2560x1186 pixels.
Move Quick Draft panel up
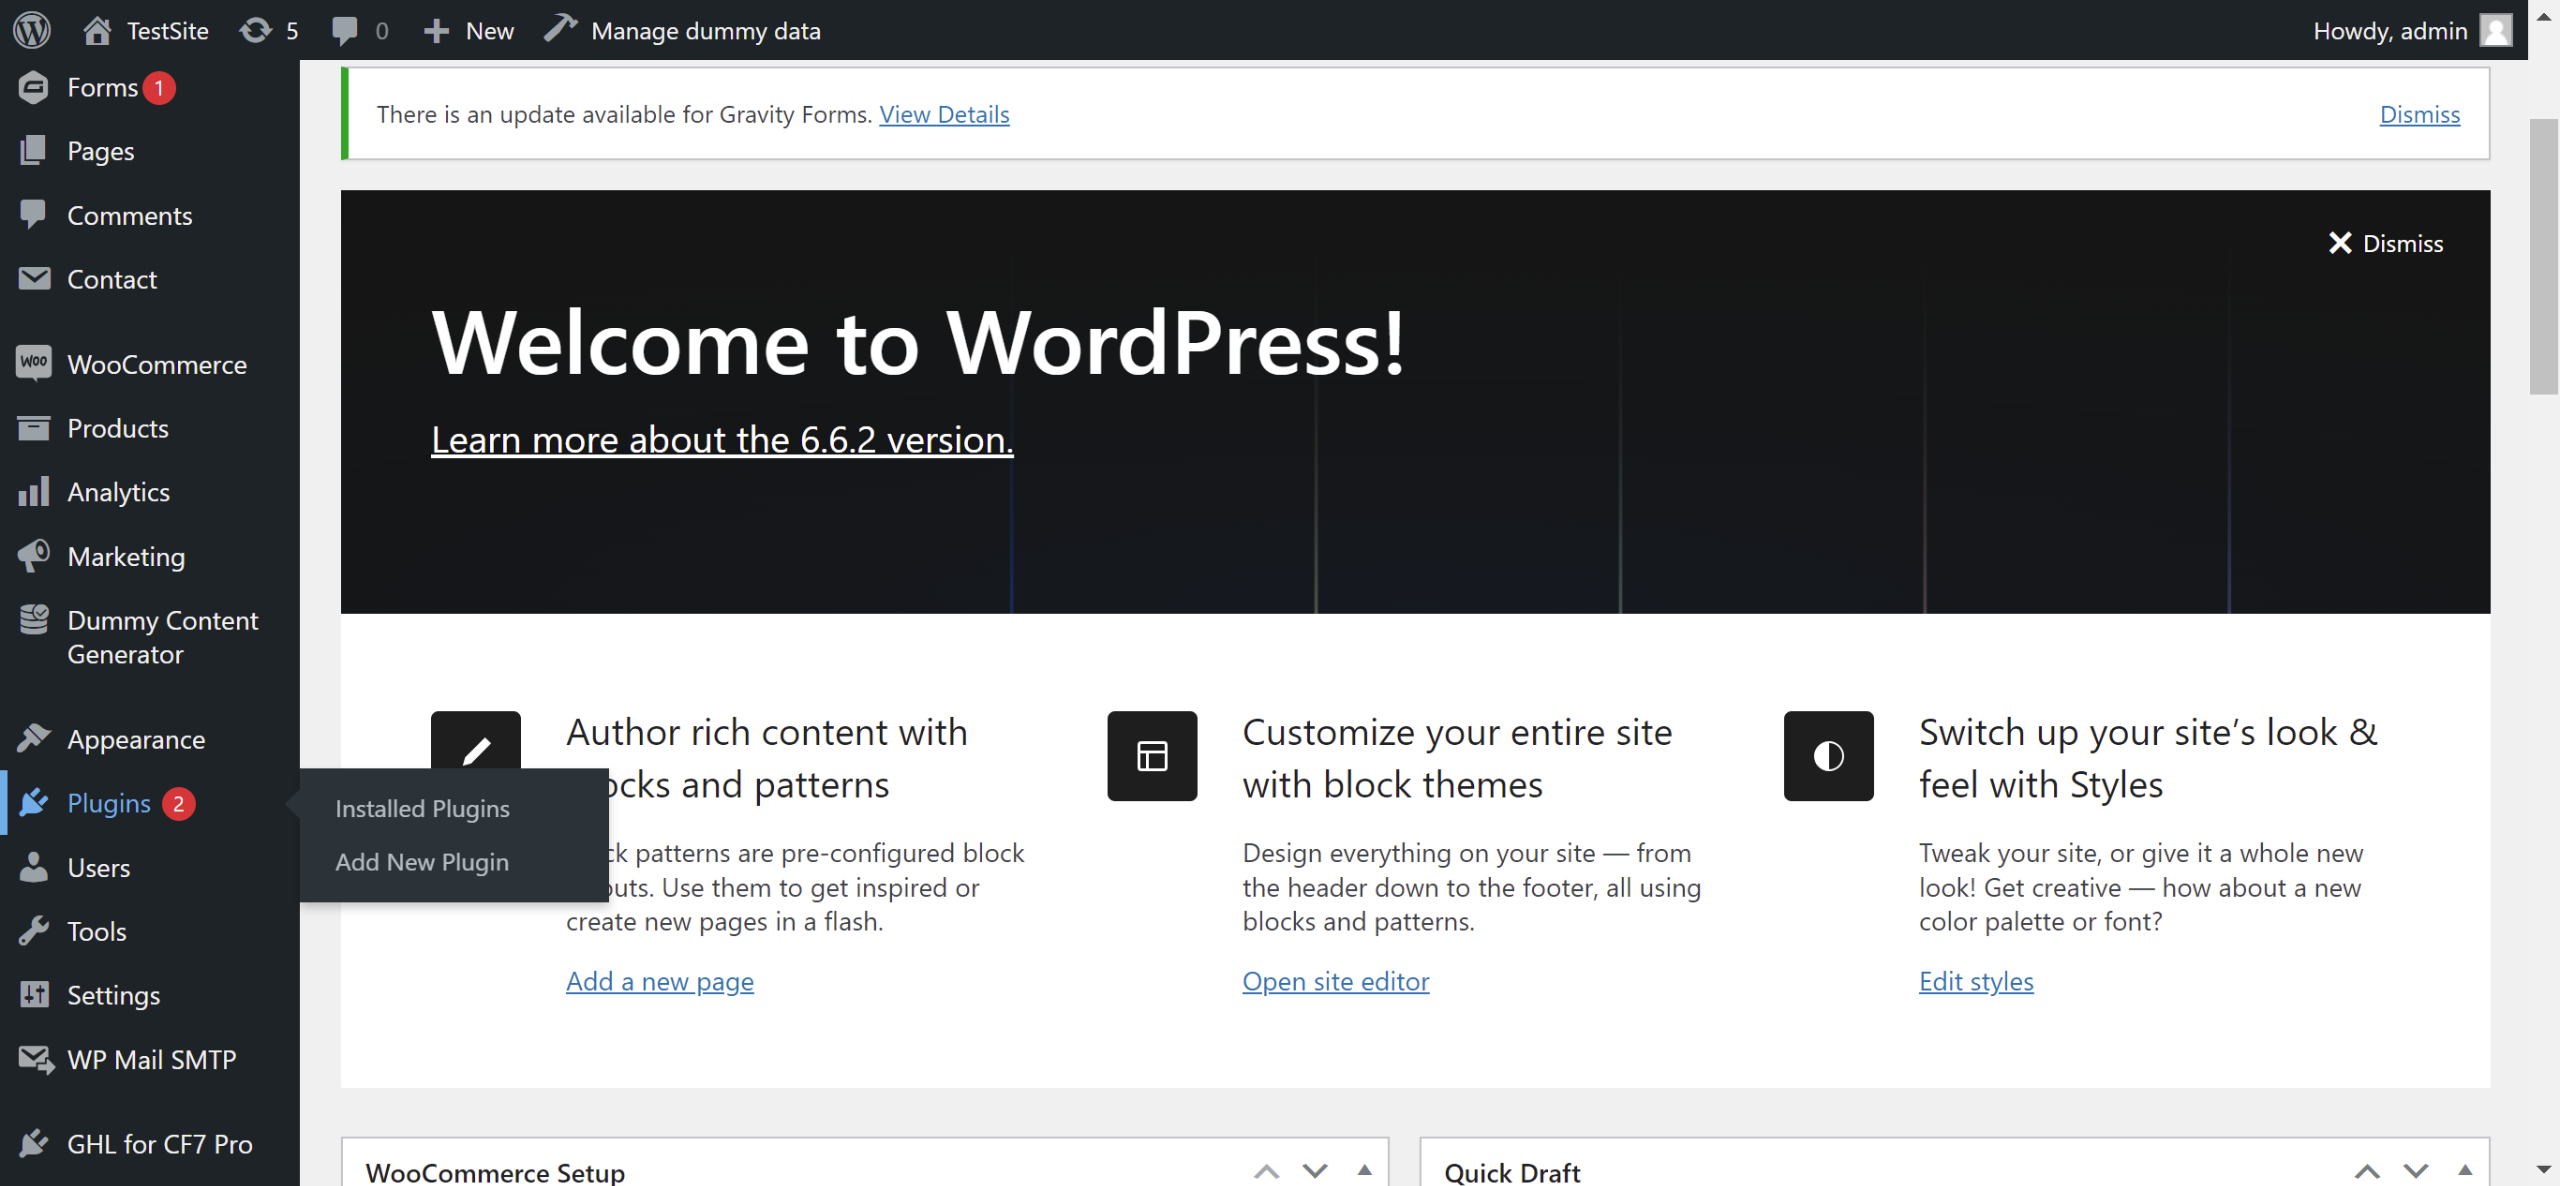[x=2367, y=1170]
